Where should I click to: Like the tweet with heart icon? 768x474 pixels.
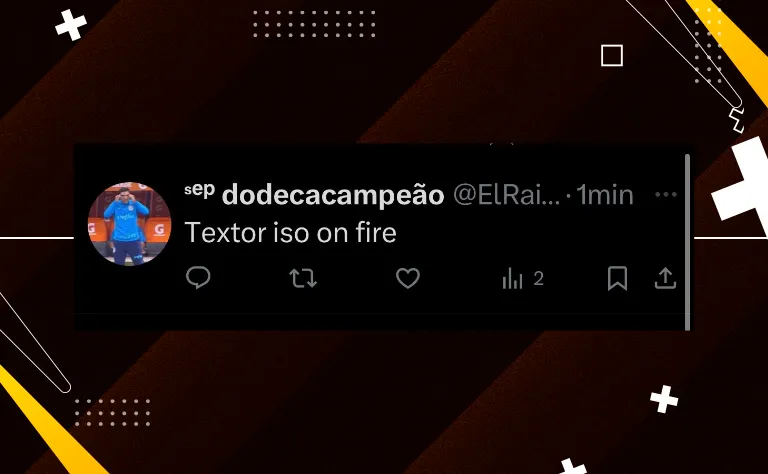tap(408, 278)
